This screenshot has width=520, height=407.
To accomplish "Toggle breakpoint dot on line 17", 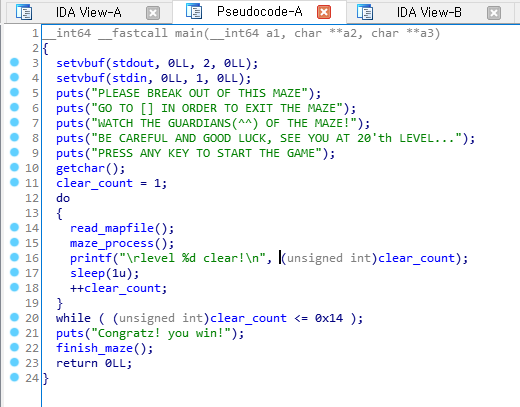I will click(14, 272).
